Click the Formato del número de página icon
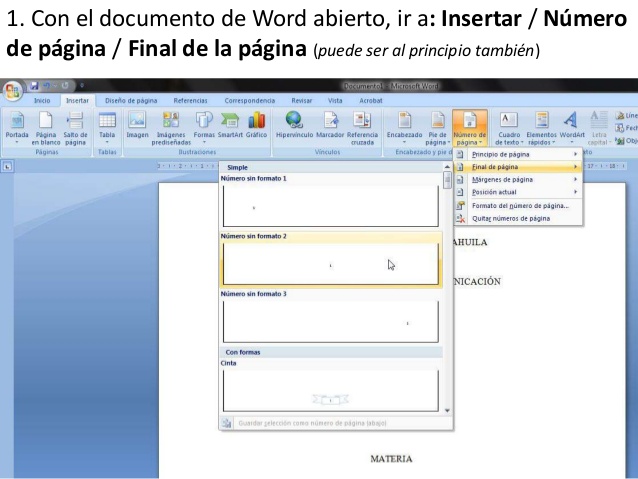 [x=460, y=206]
